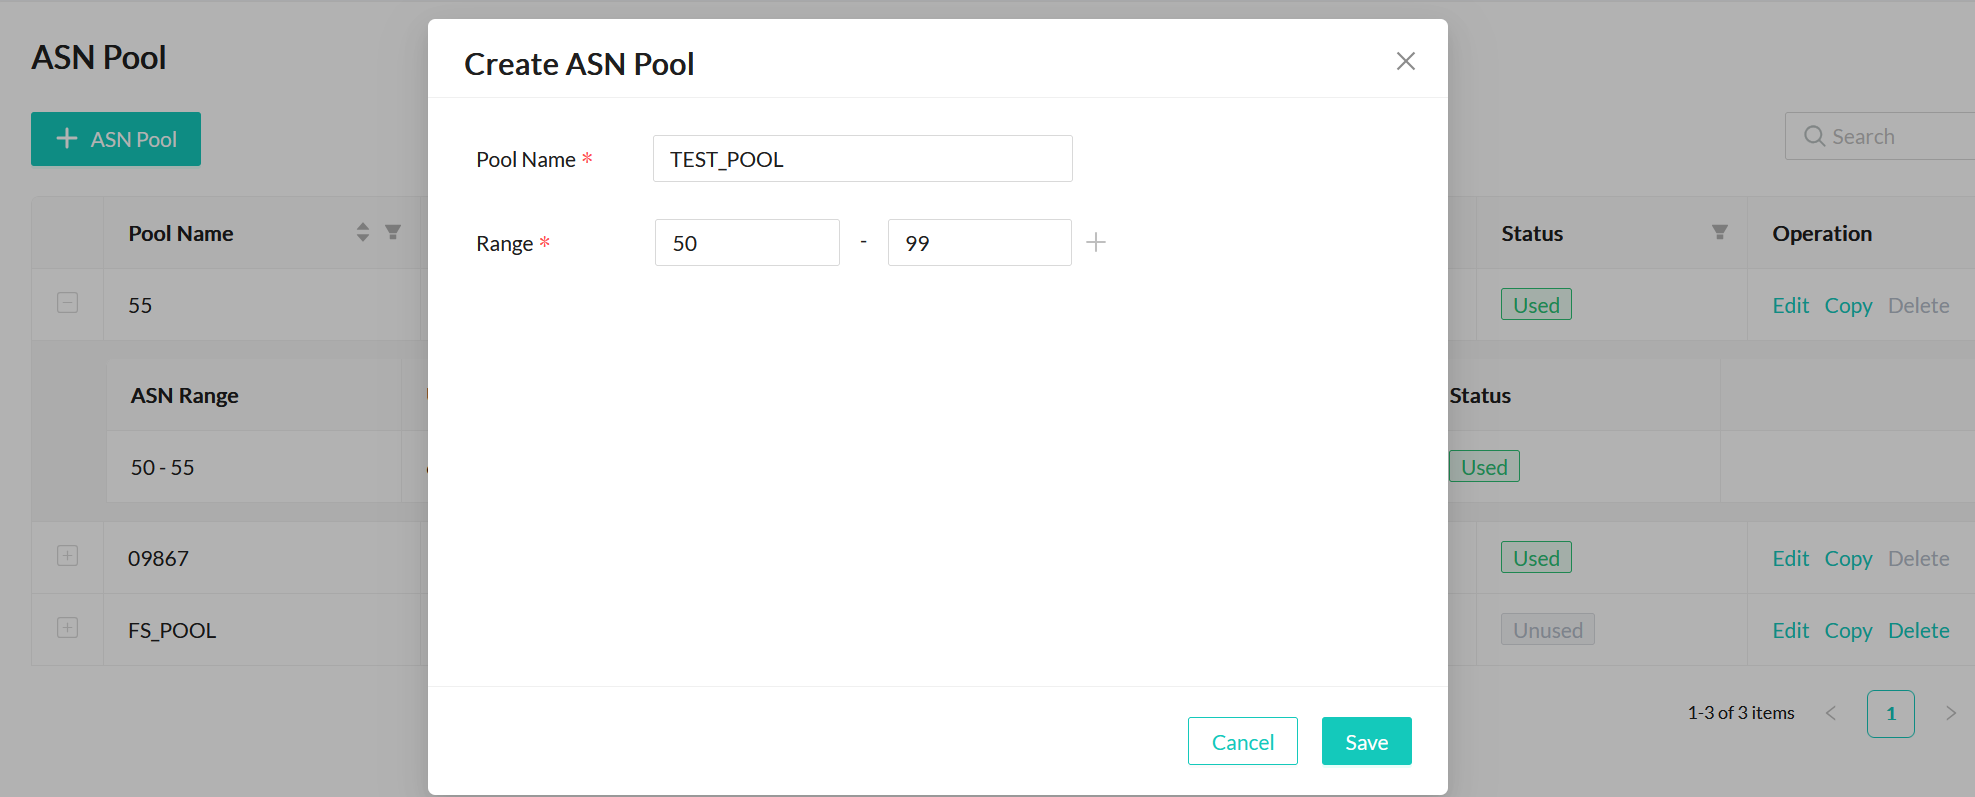Open the Status column filter
The width and height of the screenshot is (1975, 797).
point(1719,233)
